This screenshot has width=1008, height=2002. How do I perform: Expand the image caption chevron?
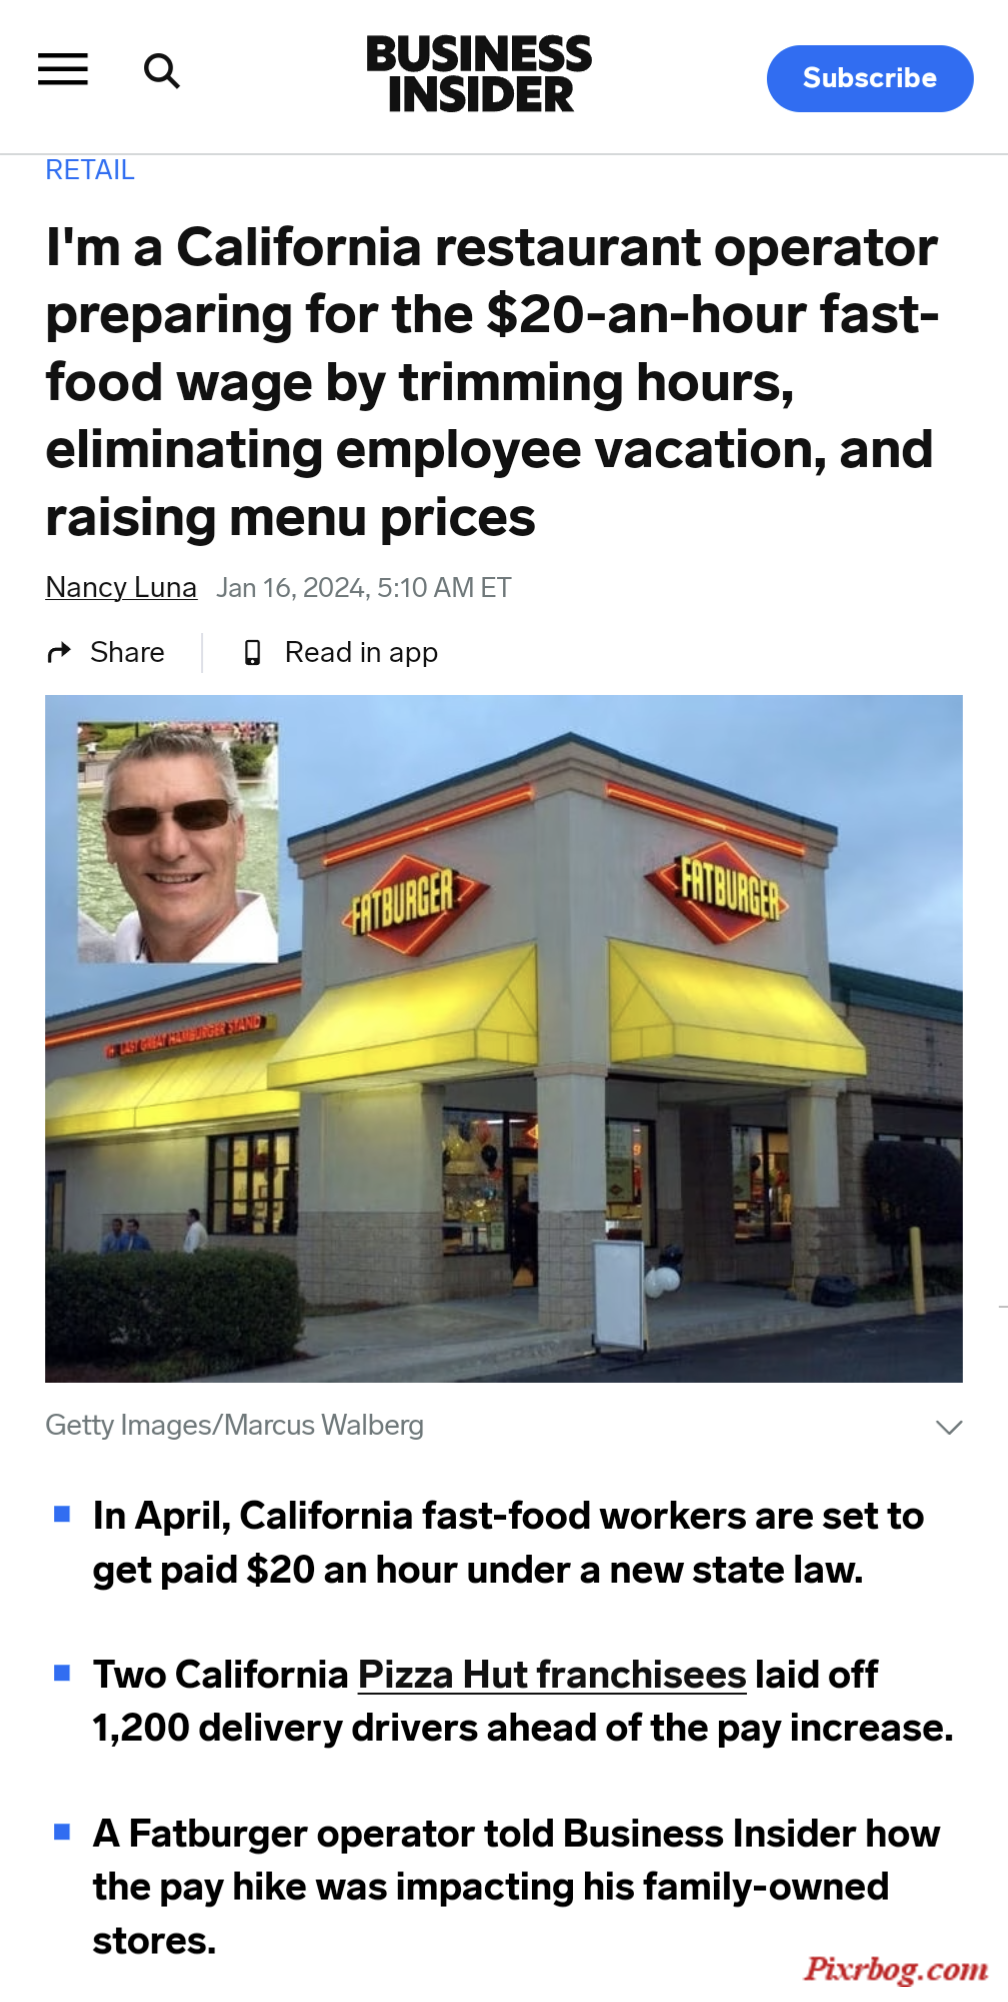(x=949, y=1426)
